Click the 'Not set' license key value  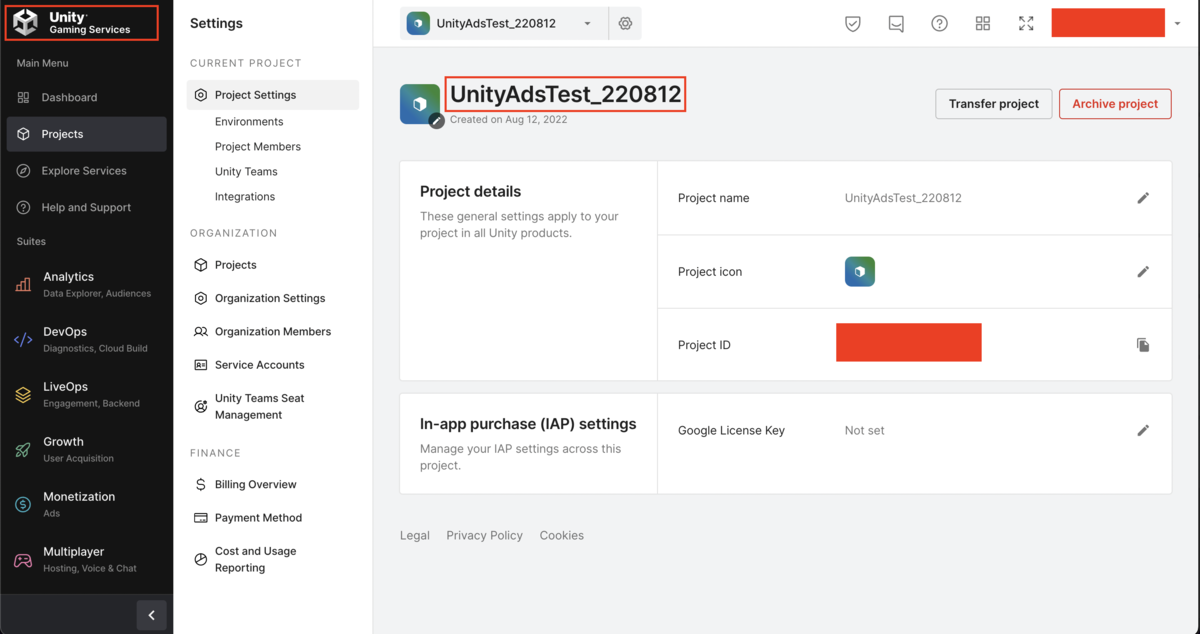865,431
